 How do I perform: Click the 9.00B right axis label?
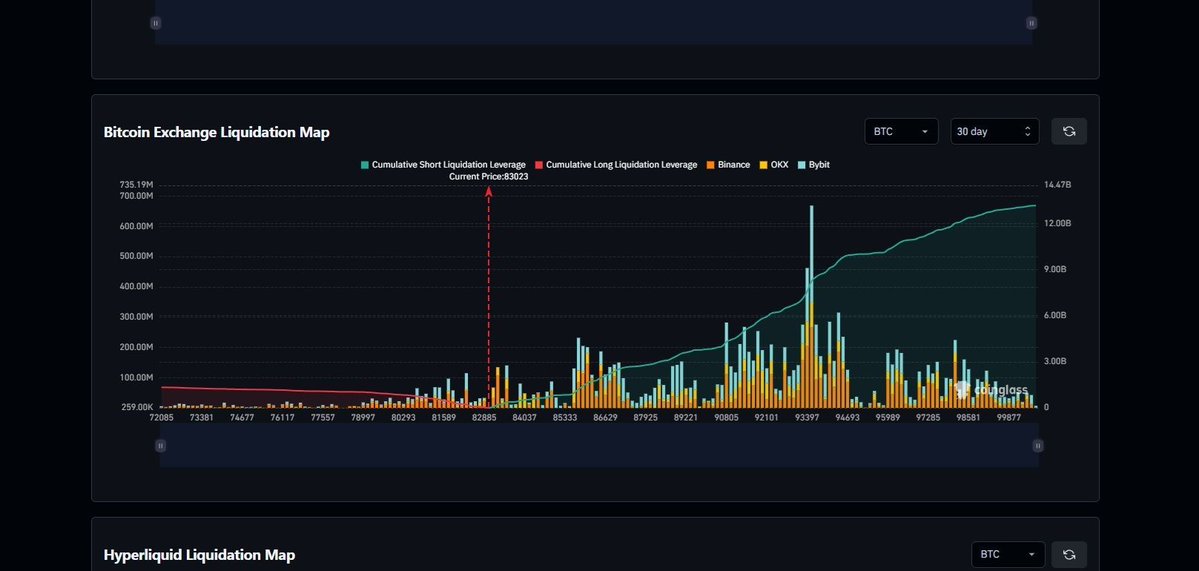[x=1056, y=269]
